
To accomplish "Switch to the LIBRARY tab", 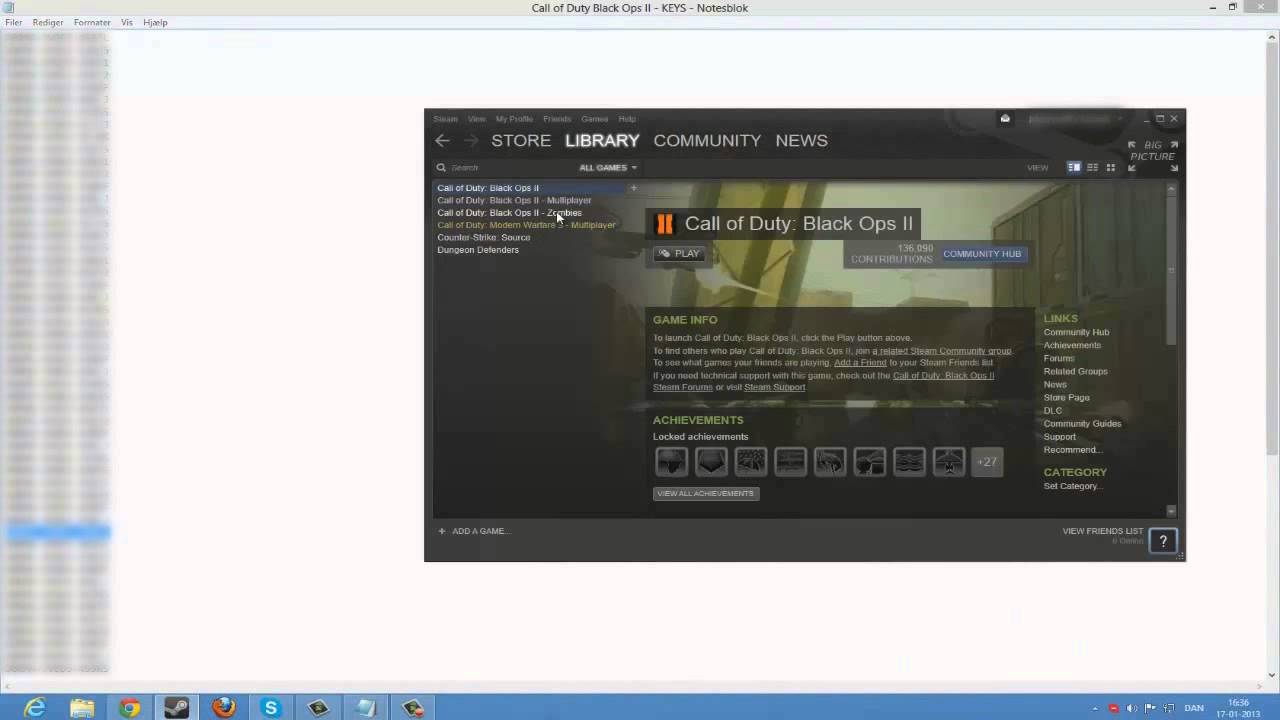I will click(602, 141).
